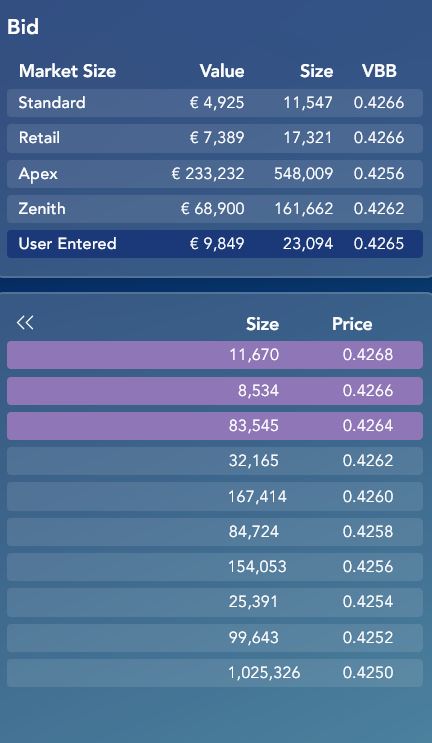Select the purple 0.4268 price level
The width and height of the screenshot is (432, 743).
(215, 355)
